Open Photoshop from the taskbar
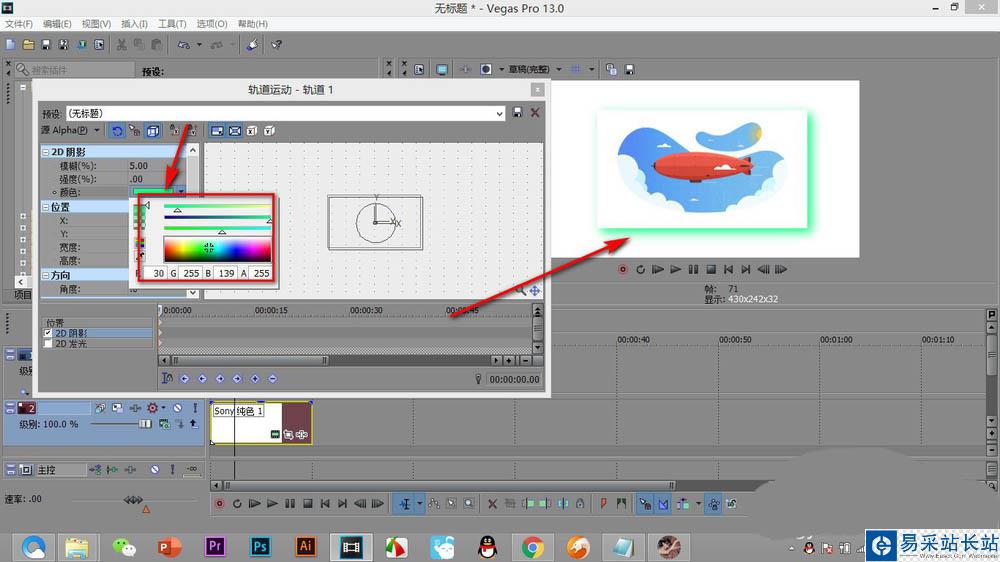Image resolution: width=1000 pixels, height=562 pixels. pyautogui.click(x=260, y=547)
